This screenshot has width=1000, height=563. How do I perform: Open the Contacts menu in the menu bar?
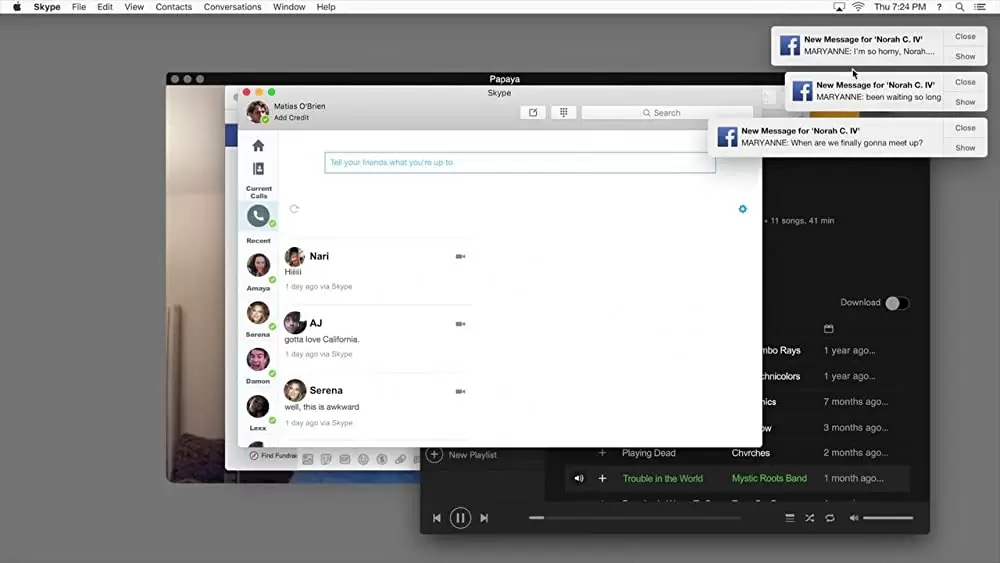(x=173, y=7)
